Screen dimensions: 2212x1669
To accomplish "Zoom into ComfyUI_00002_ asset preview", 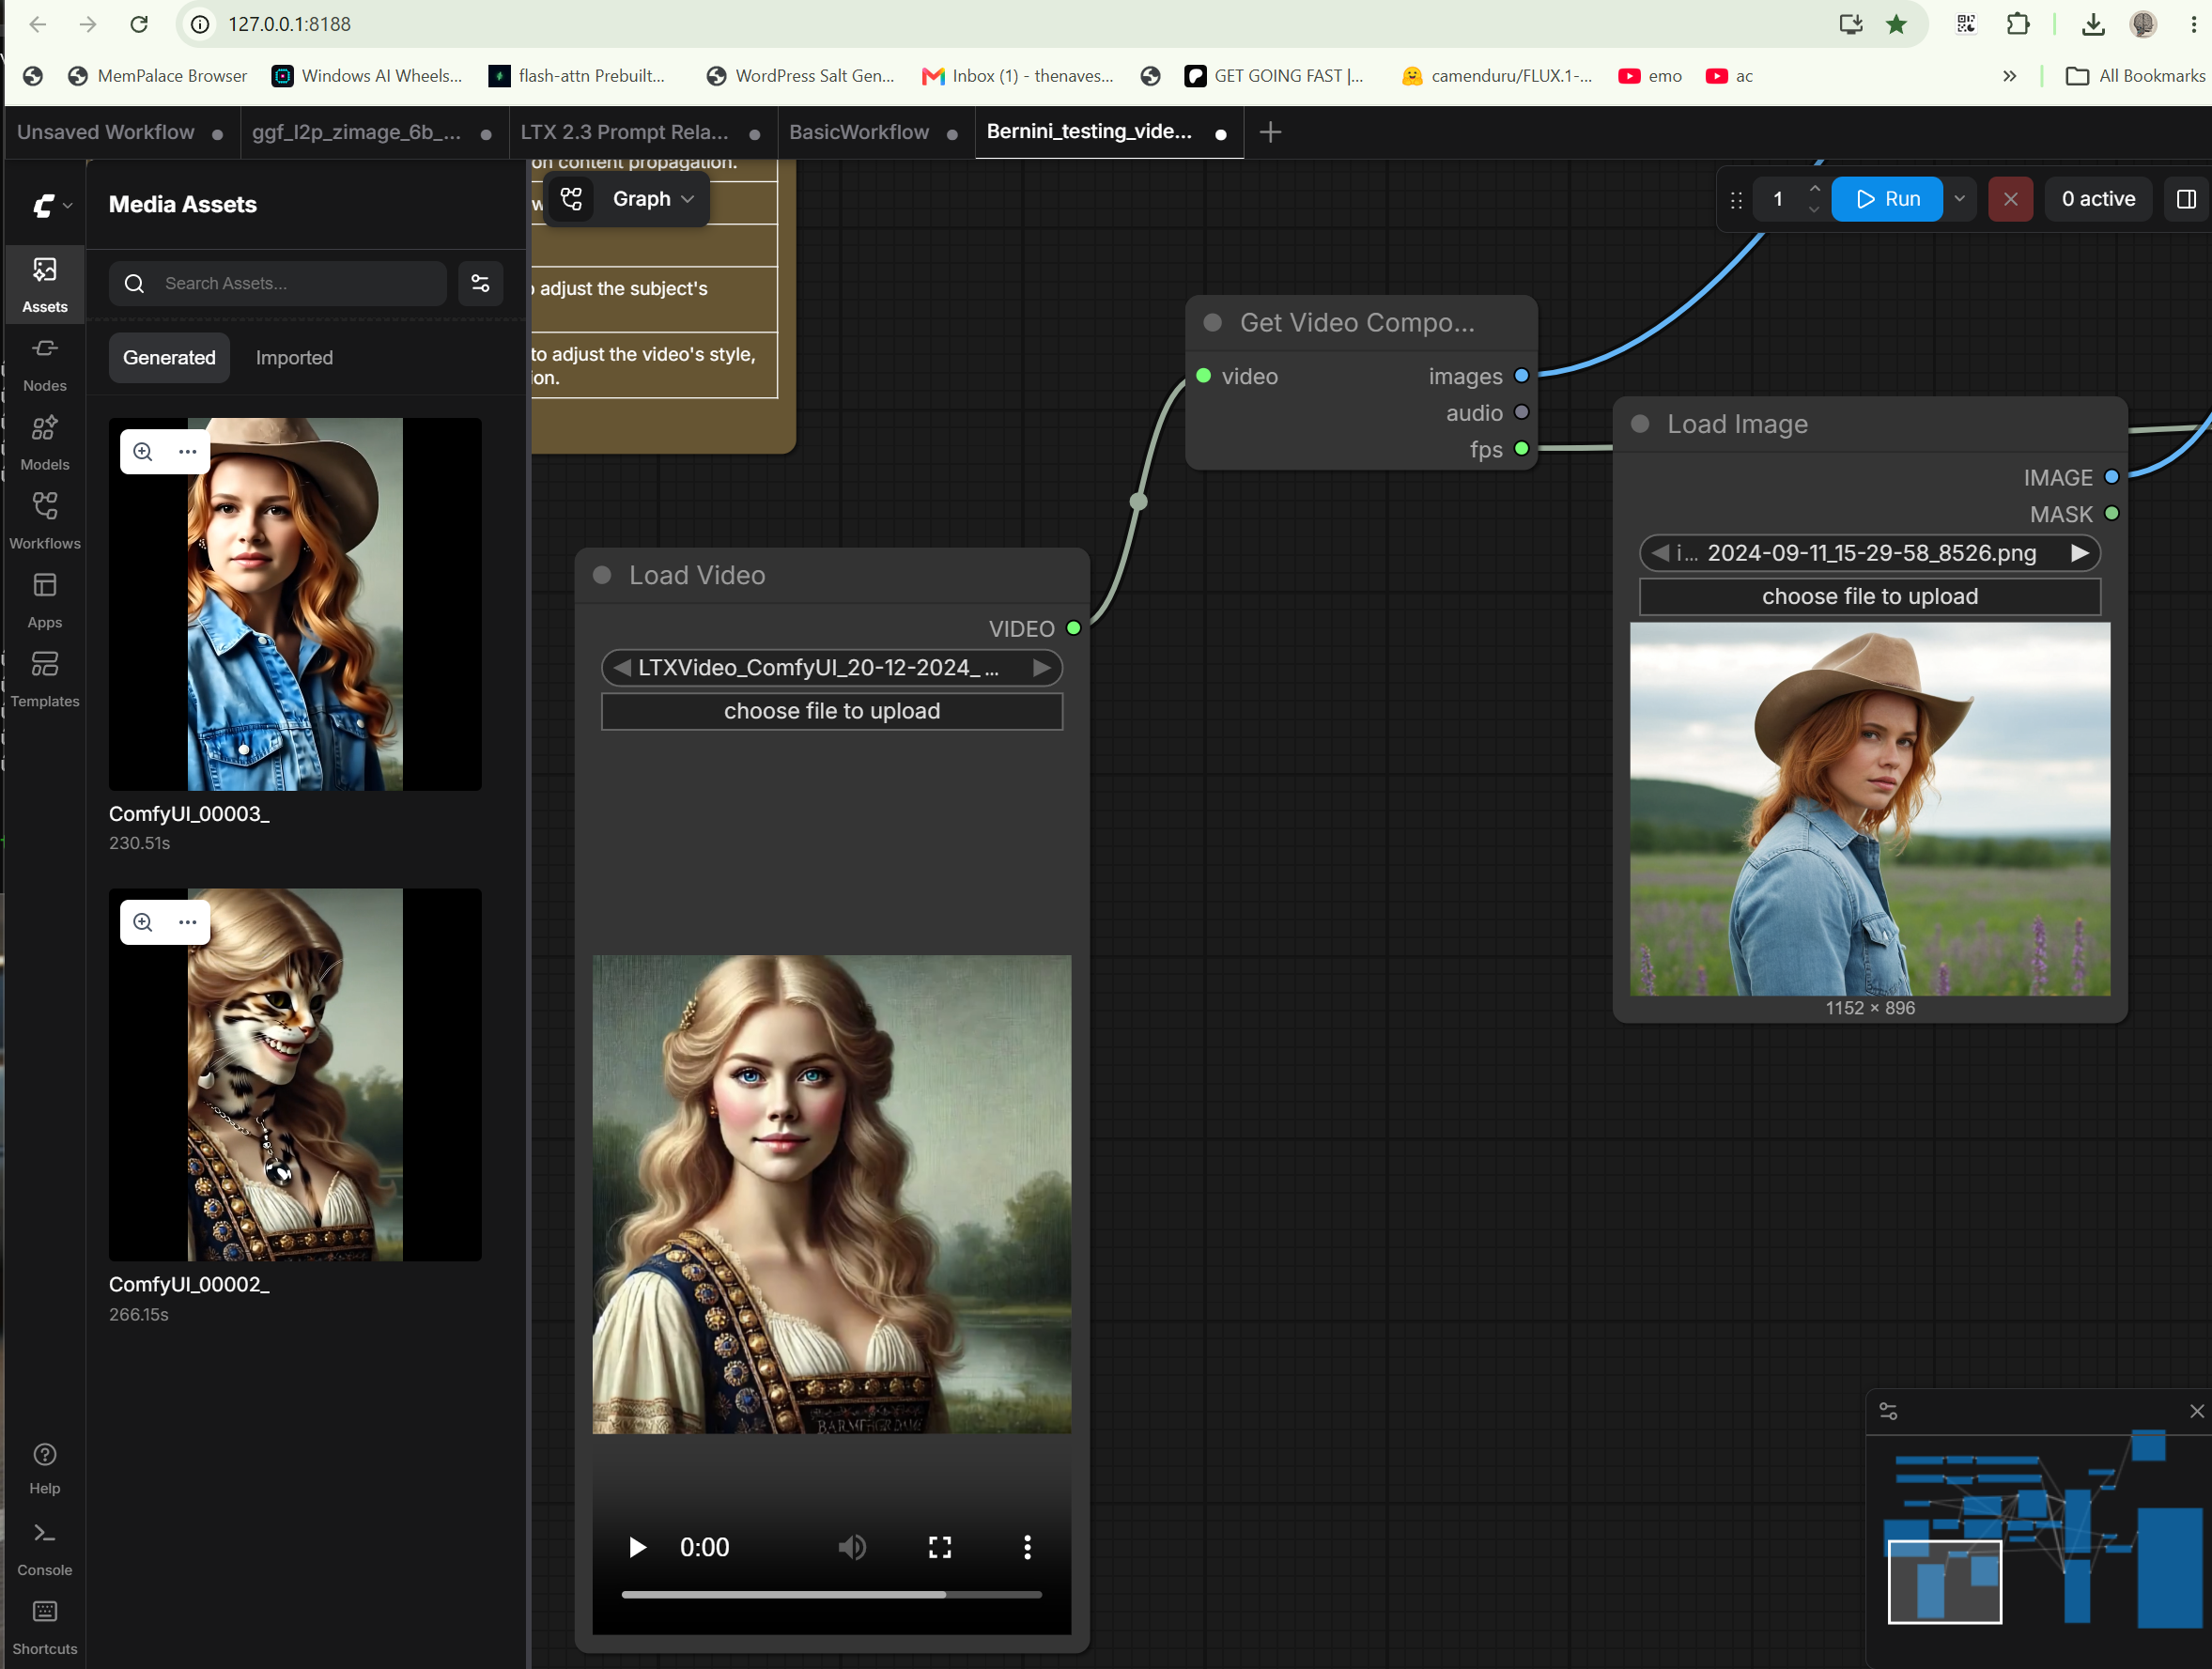I will (143, 922).
